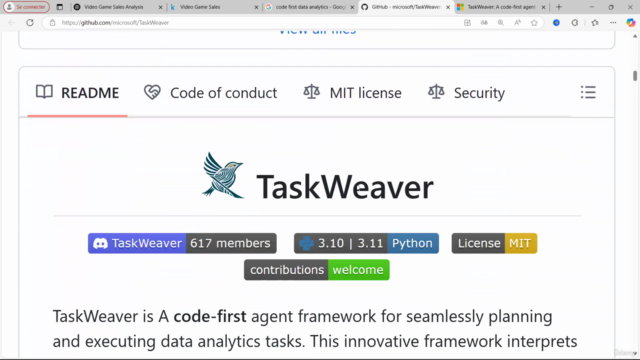
Task: Open the Copilot icon
Action: 631,23
